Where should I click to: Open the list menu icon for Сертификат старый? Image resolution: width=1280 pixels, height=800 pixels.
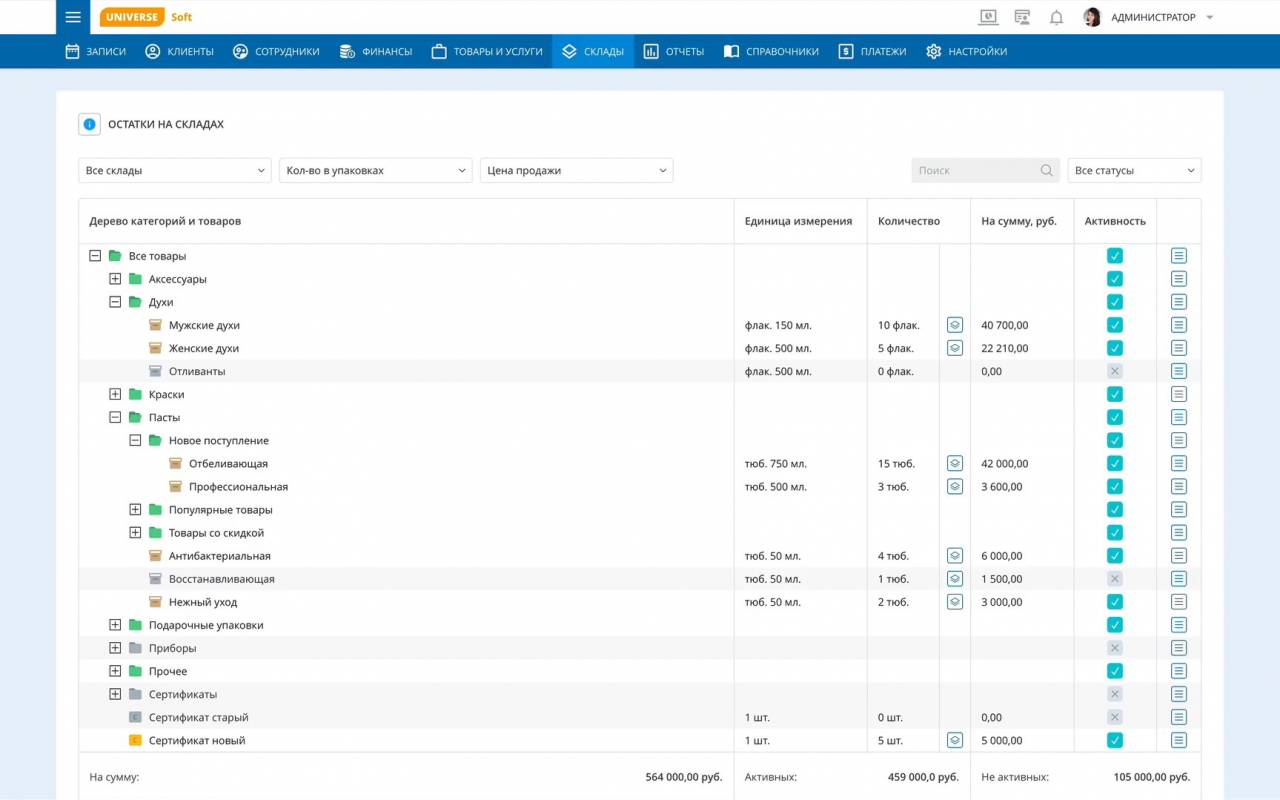(1179, 717)
